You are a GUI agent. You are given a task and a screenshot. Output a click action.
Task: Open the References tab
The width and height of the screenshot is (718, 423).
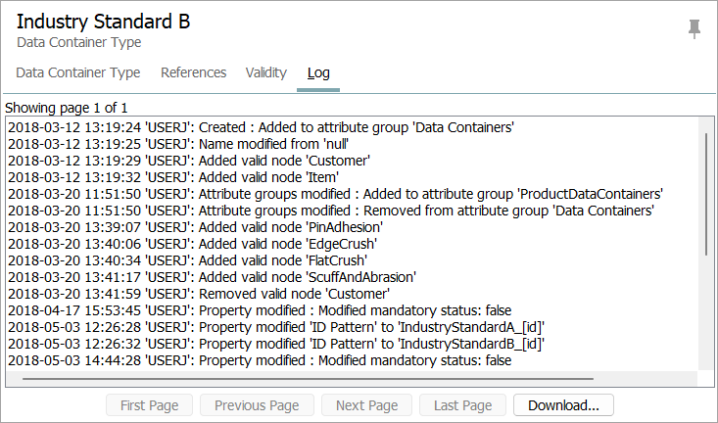click(193, 73)
